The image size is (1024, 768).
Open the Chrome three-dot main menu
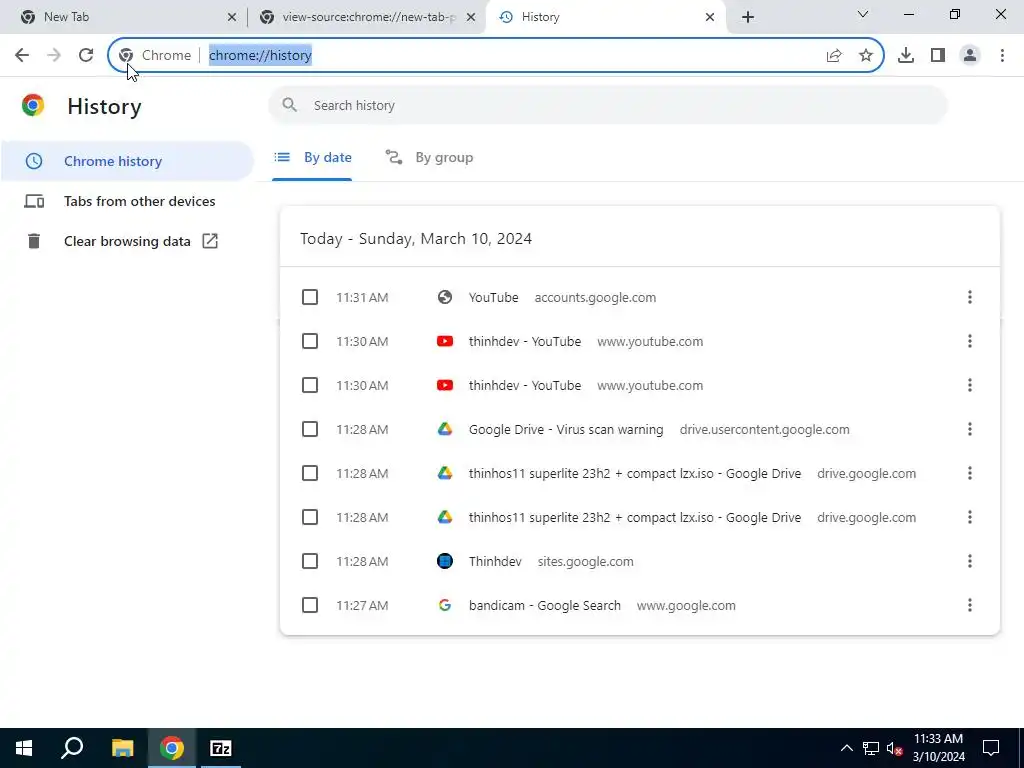(1002, 56)
